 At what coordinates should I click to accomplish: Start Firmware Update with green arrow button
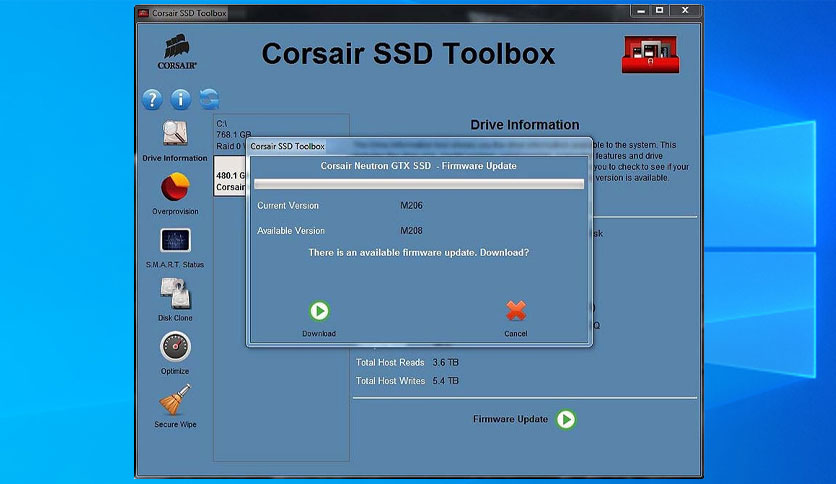click(x=566, y=420)
